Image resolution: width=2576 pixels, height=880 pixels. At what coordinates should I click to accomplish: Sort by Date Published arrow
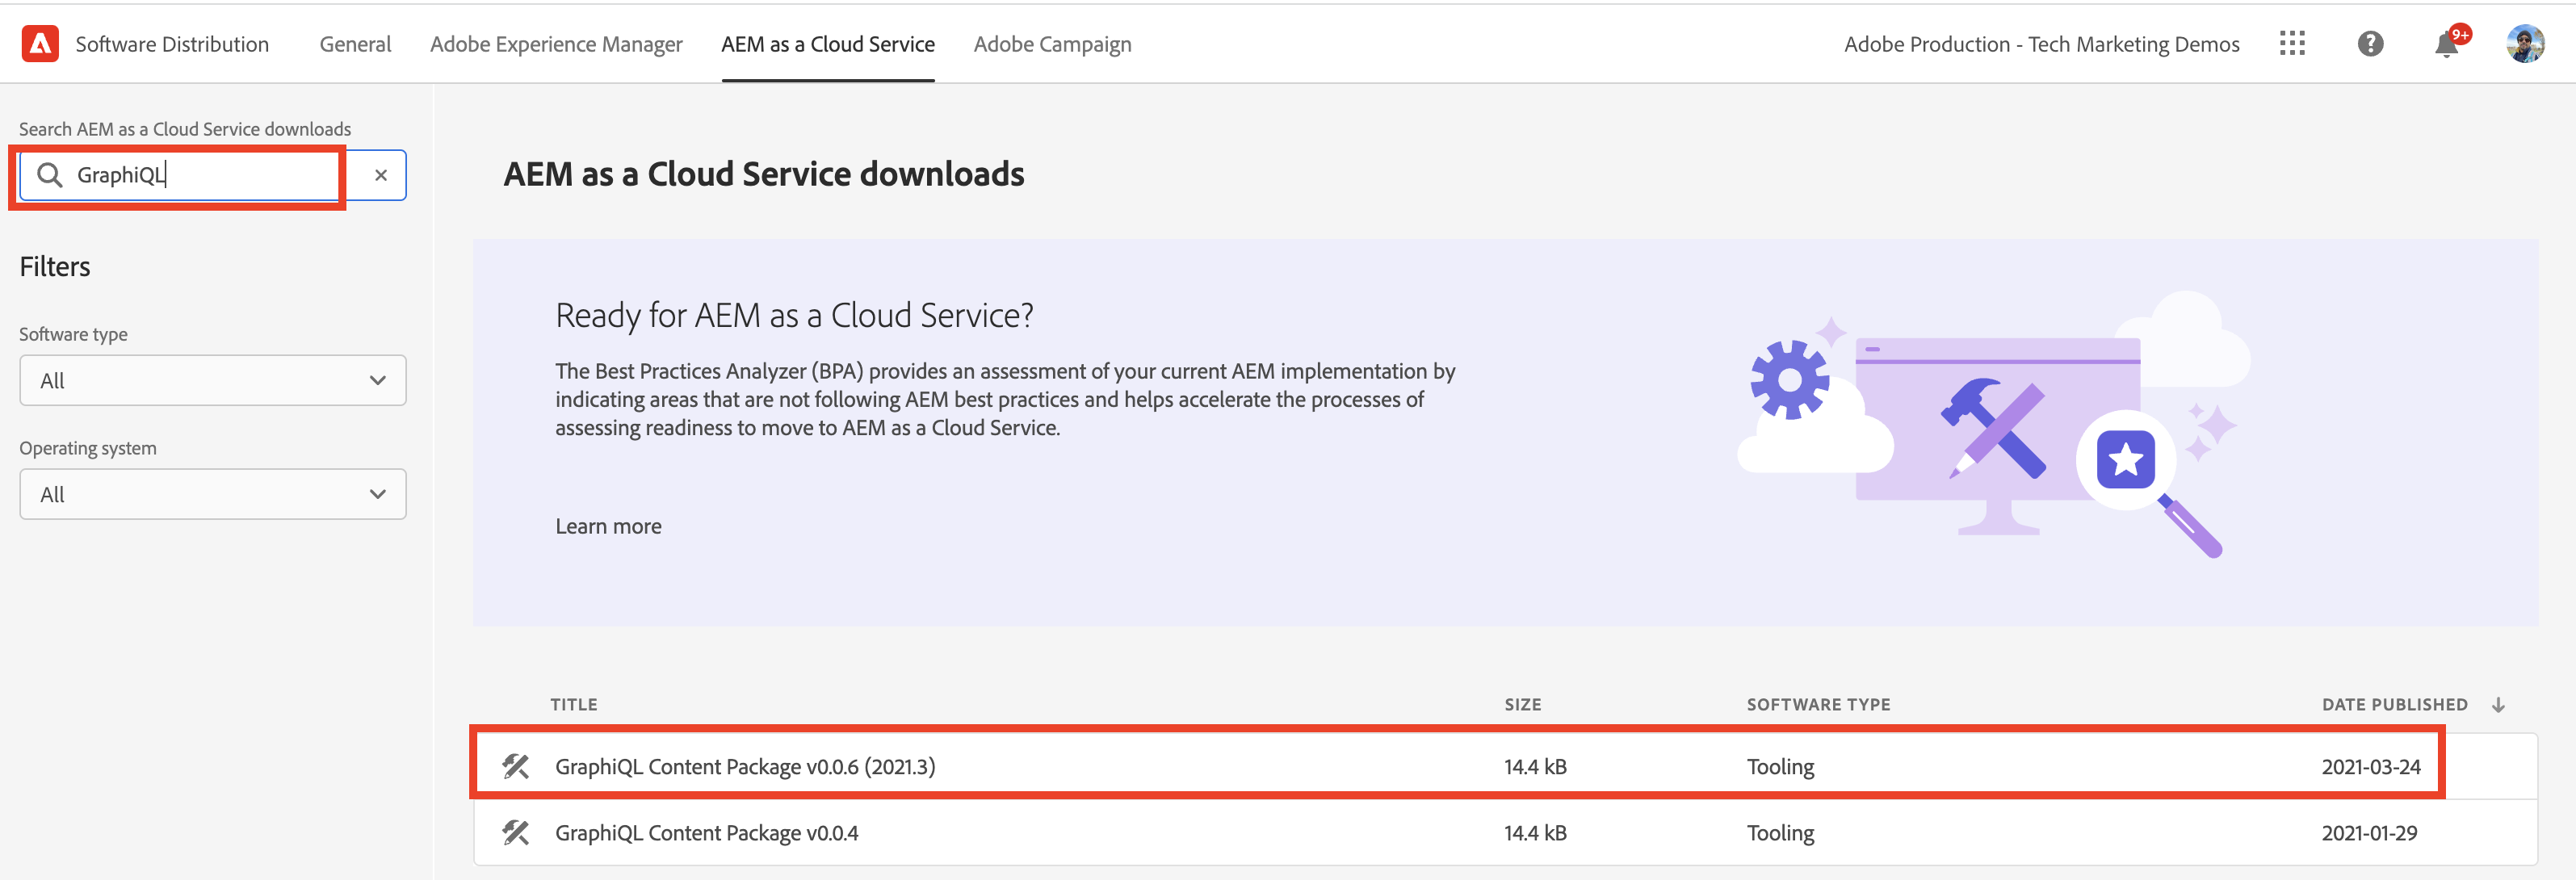(2498, 705)
